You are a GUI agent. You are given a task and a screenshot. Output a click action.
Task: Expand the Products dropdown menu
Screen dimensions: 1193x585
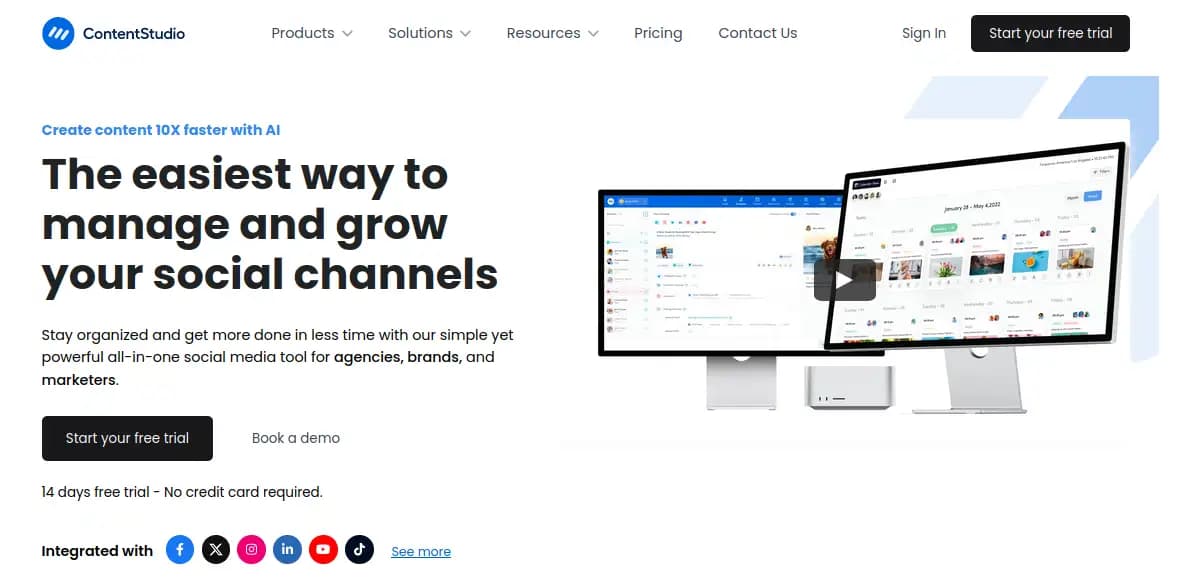[x=312, y=33]
